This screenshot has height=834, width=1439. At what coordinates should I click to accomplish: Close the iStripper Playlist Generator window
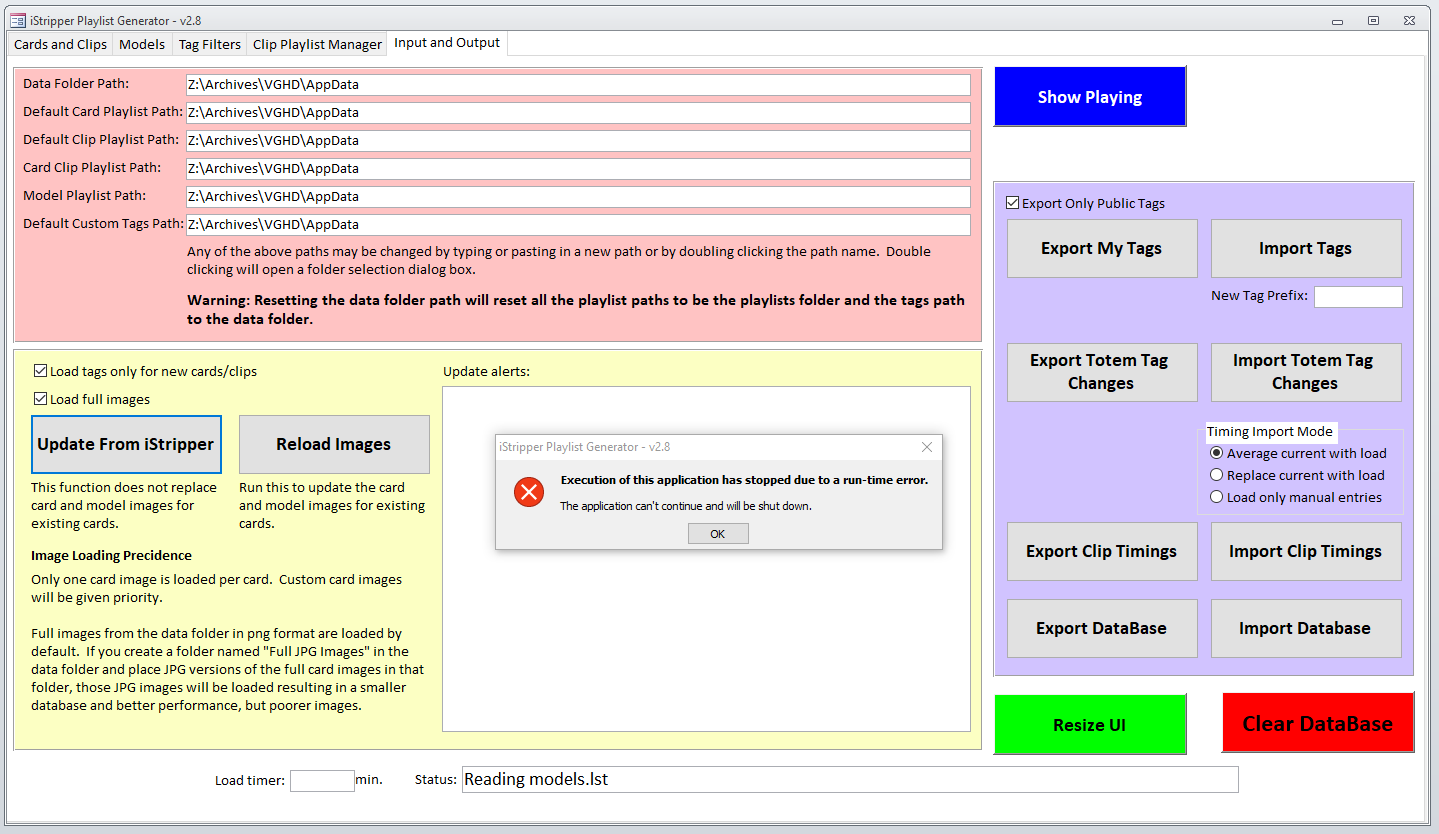1409,20
